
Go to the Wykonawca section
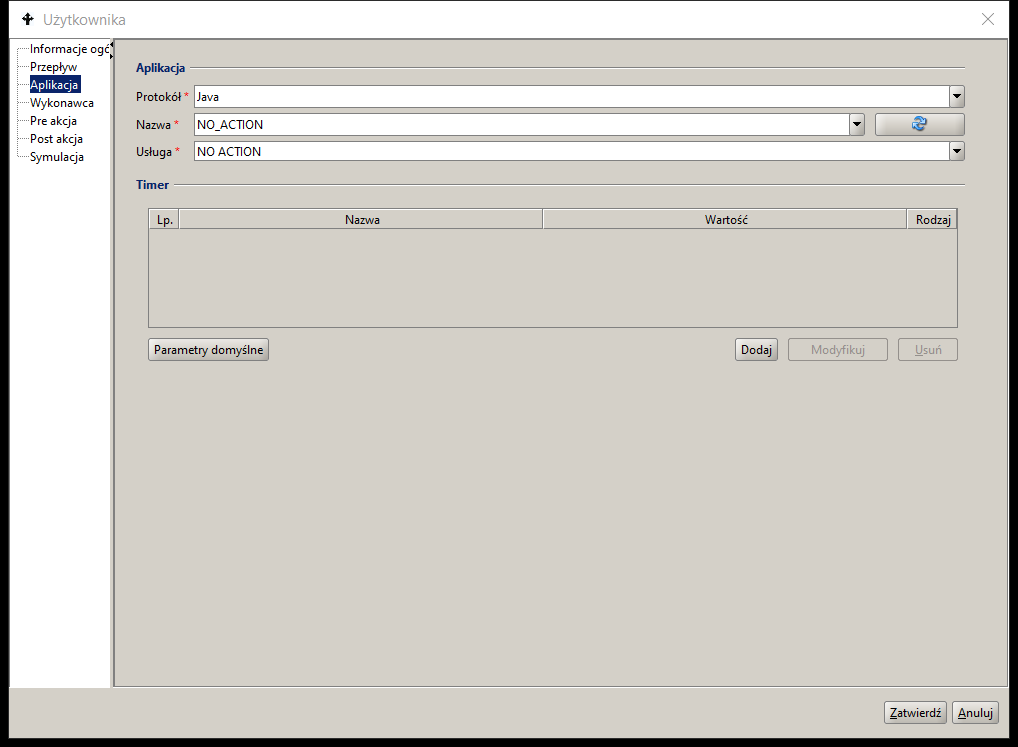pos(62,103)
